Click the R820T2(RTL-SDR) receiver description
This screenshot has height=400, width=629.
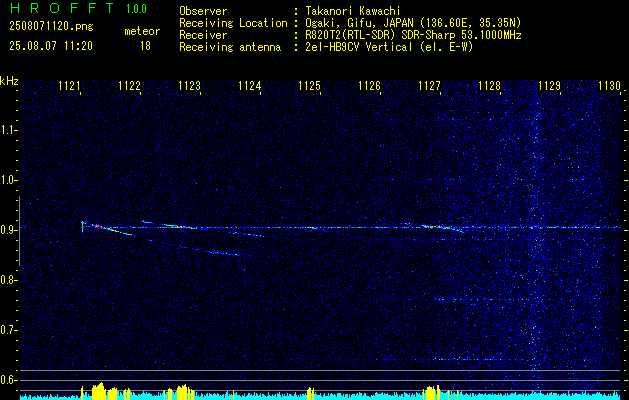(x=413, y=35)
